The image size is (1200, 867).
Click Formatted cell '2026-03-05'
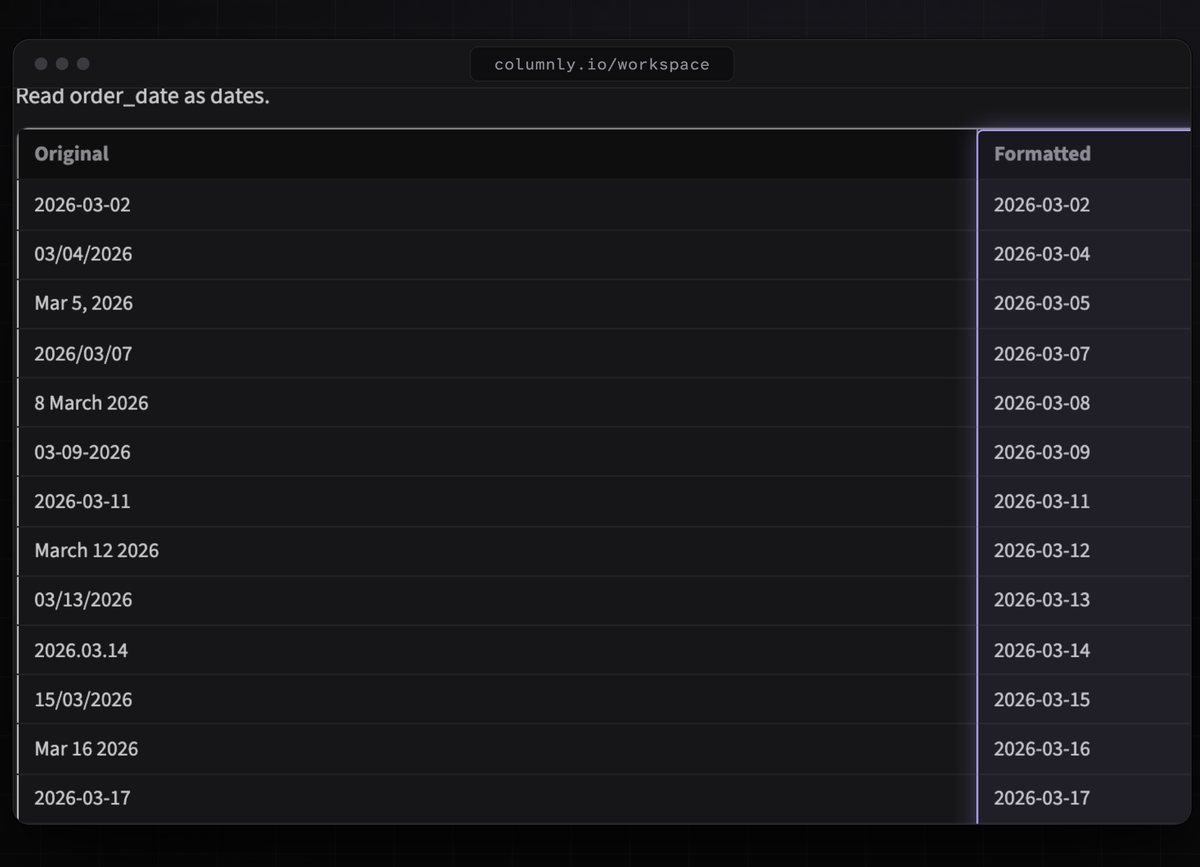(x=1084, y=303)
